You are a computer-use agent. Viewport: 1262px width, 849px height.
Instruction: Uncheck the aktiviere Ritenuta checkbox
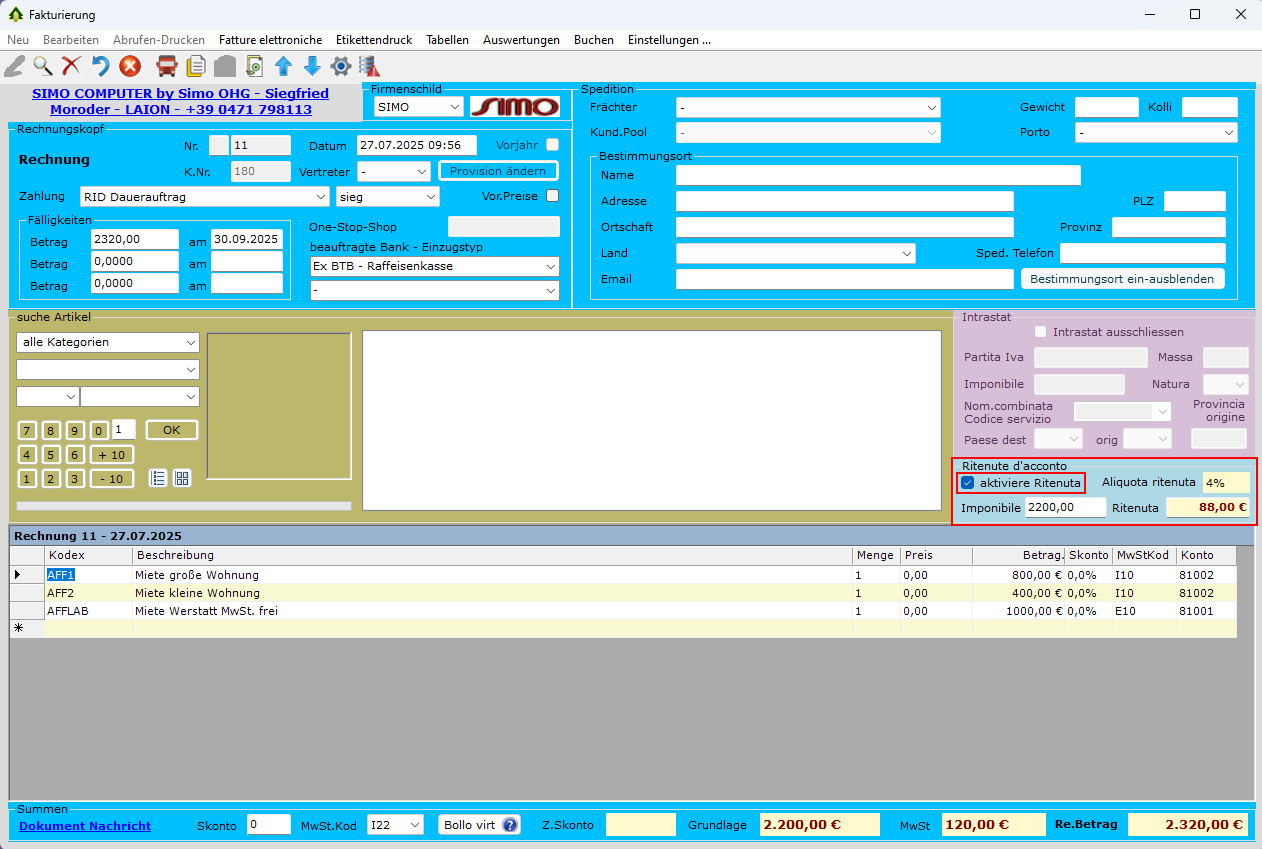click(x=967, y=483)
